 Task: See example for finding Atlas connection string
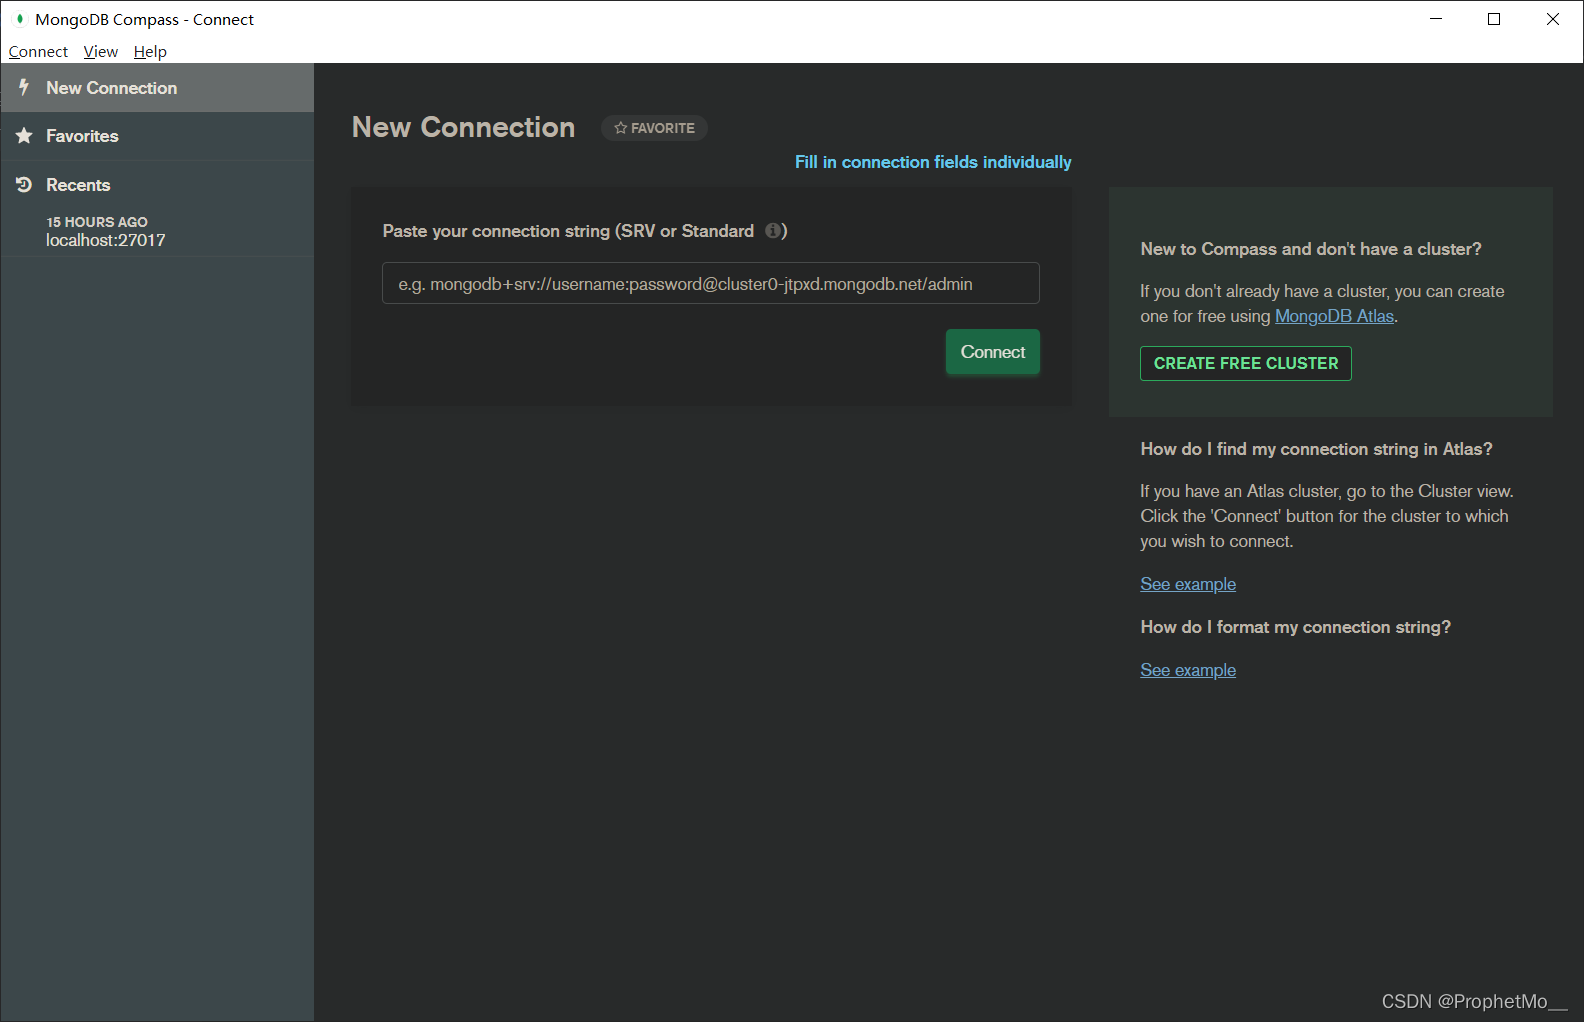(x=1188, y=584)
